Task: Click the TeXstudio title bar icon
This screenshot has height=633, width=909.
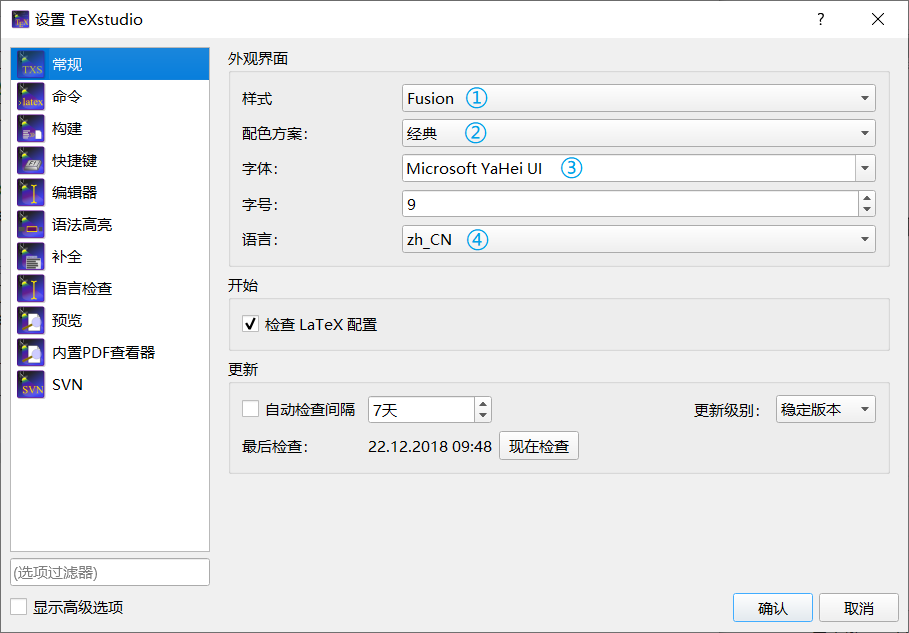Action: [20, 19]
